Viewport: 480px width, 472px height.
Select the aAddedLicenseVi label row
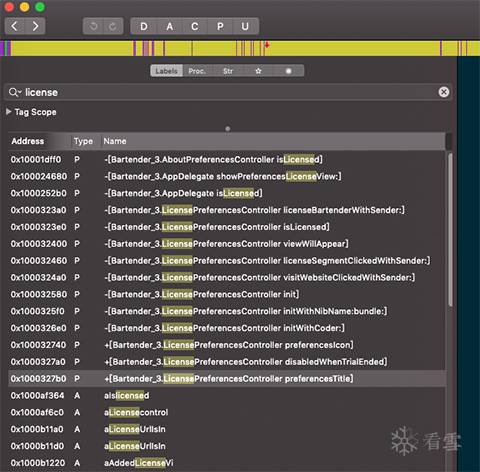[227, 463]
